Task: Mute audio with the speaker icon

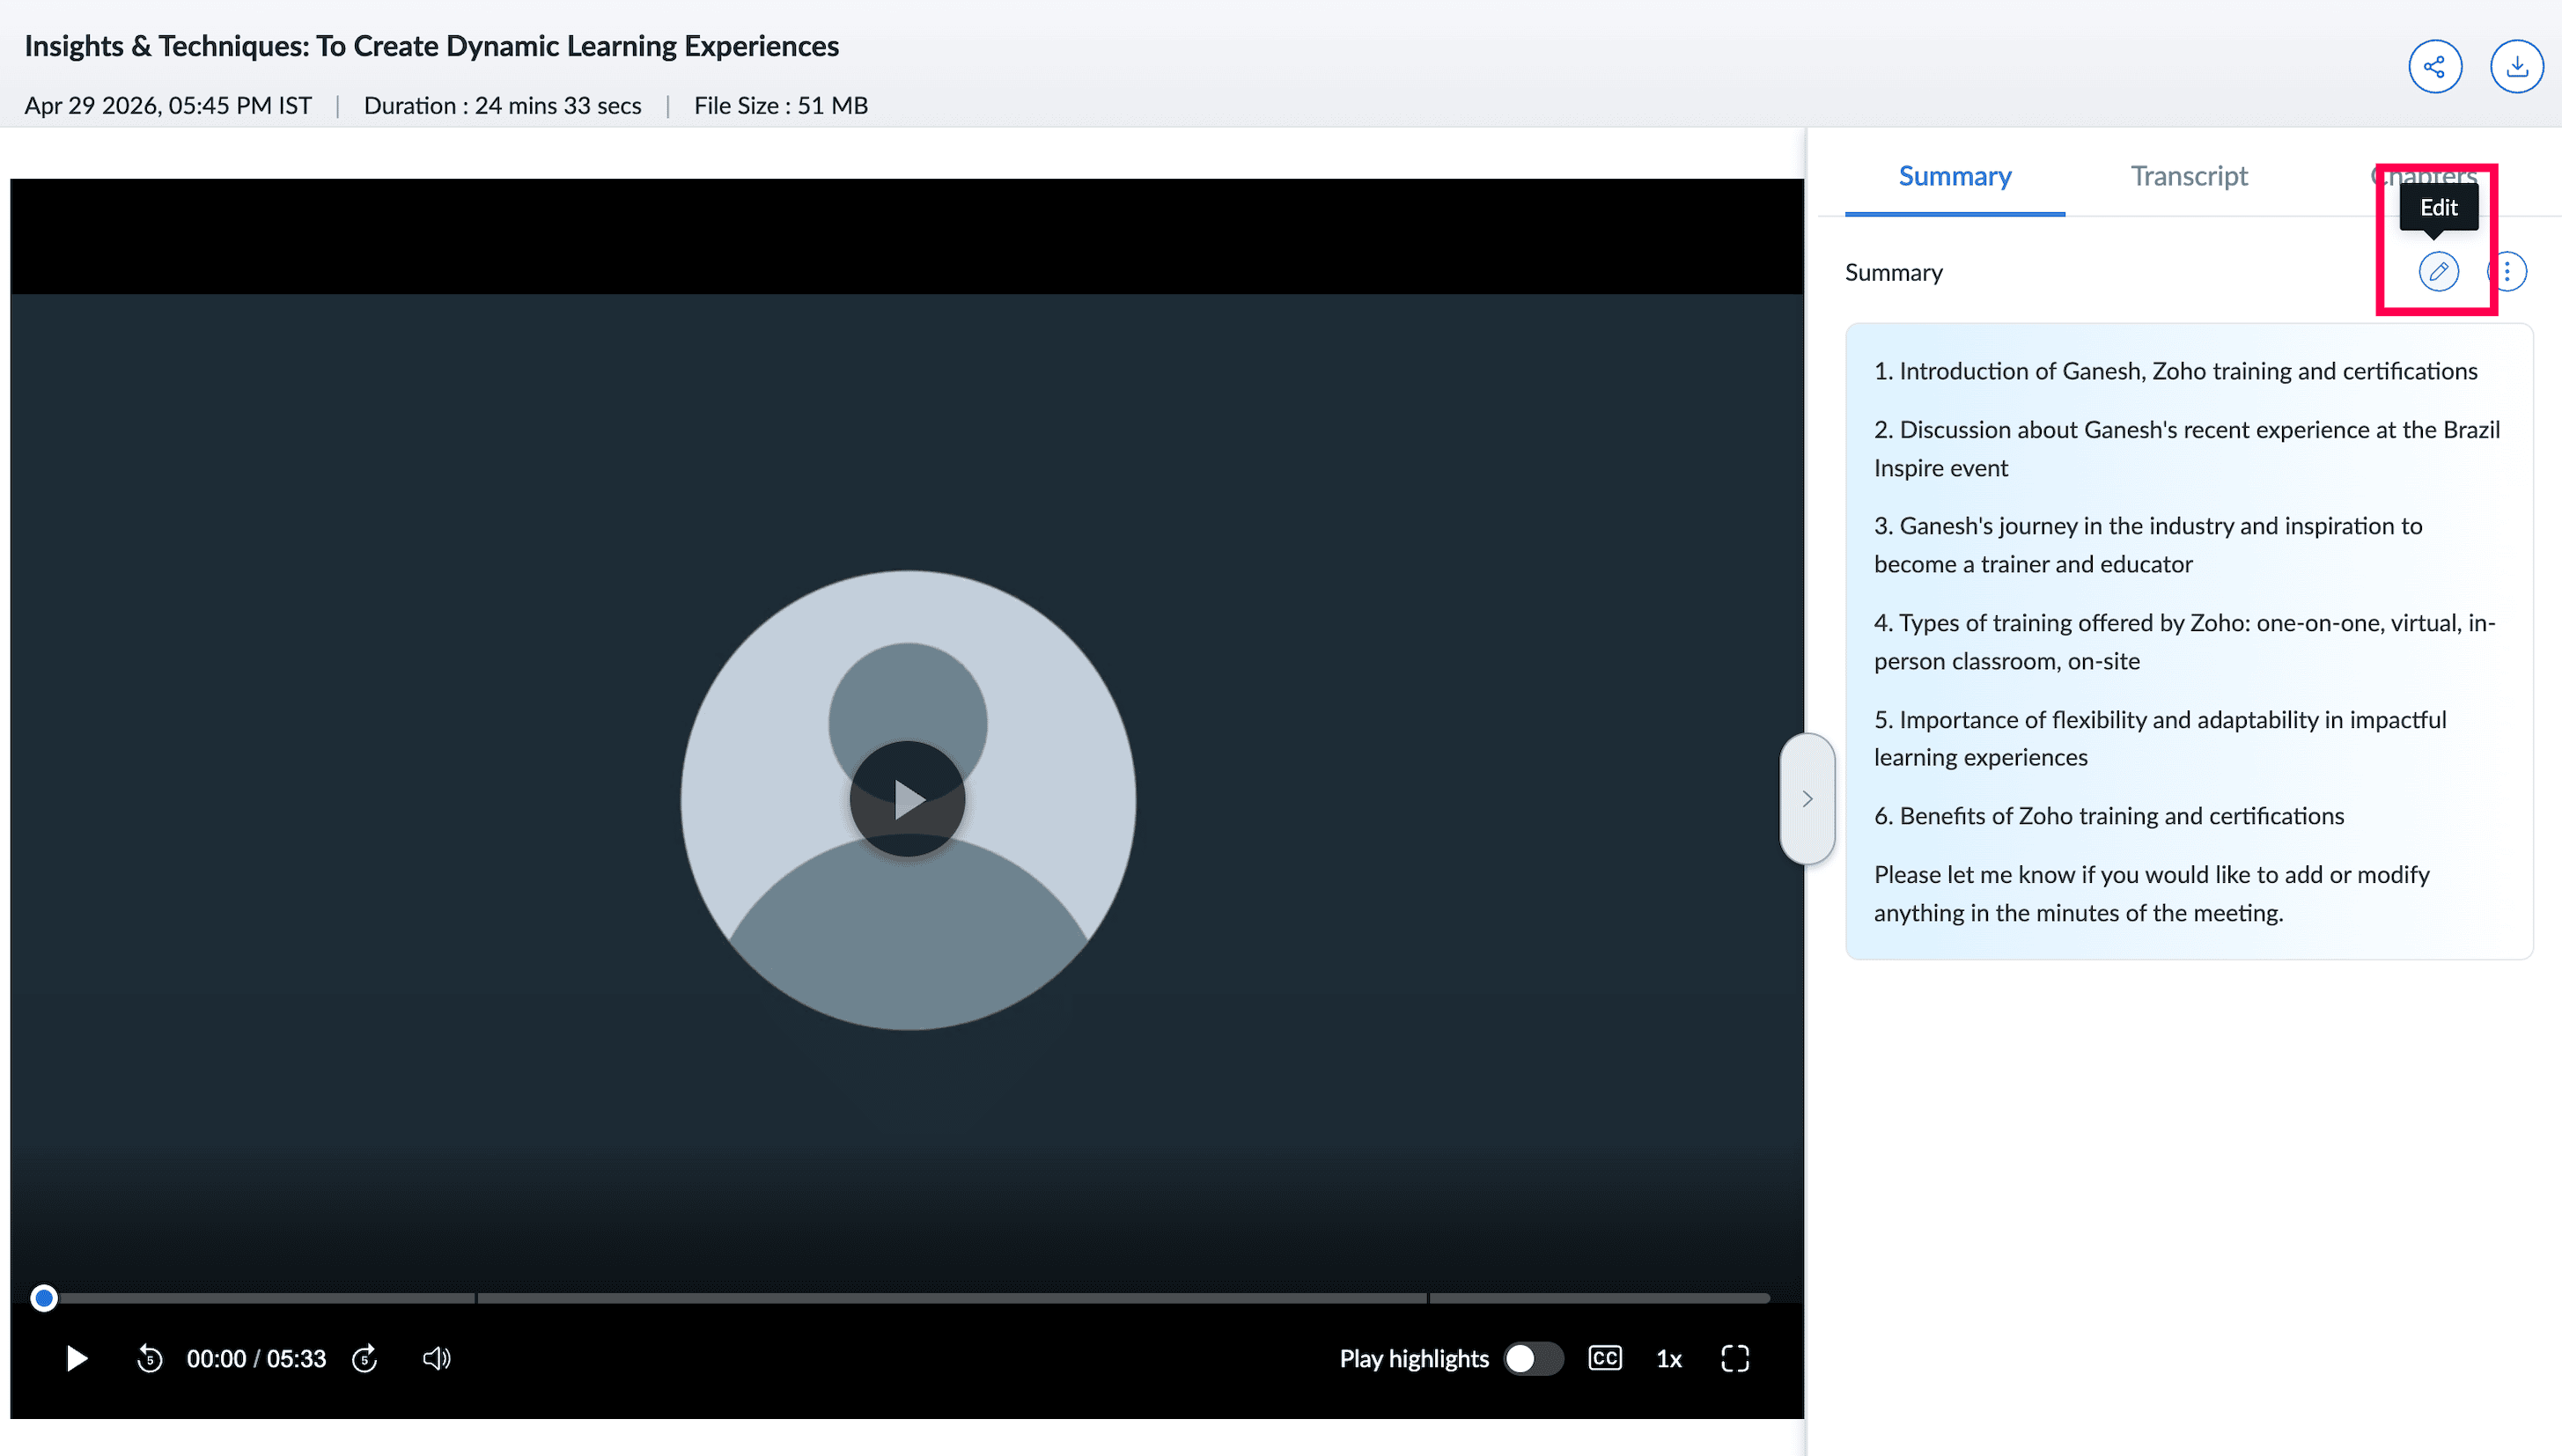Action: click(436, 1358)
